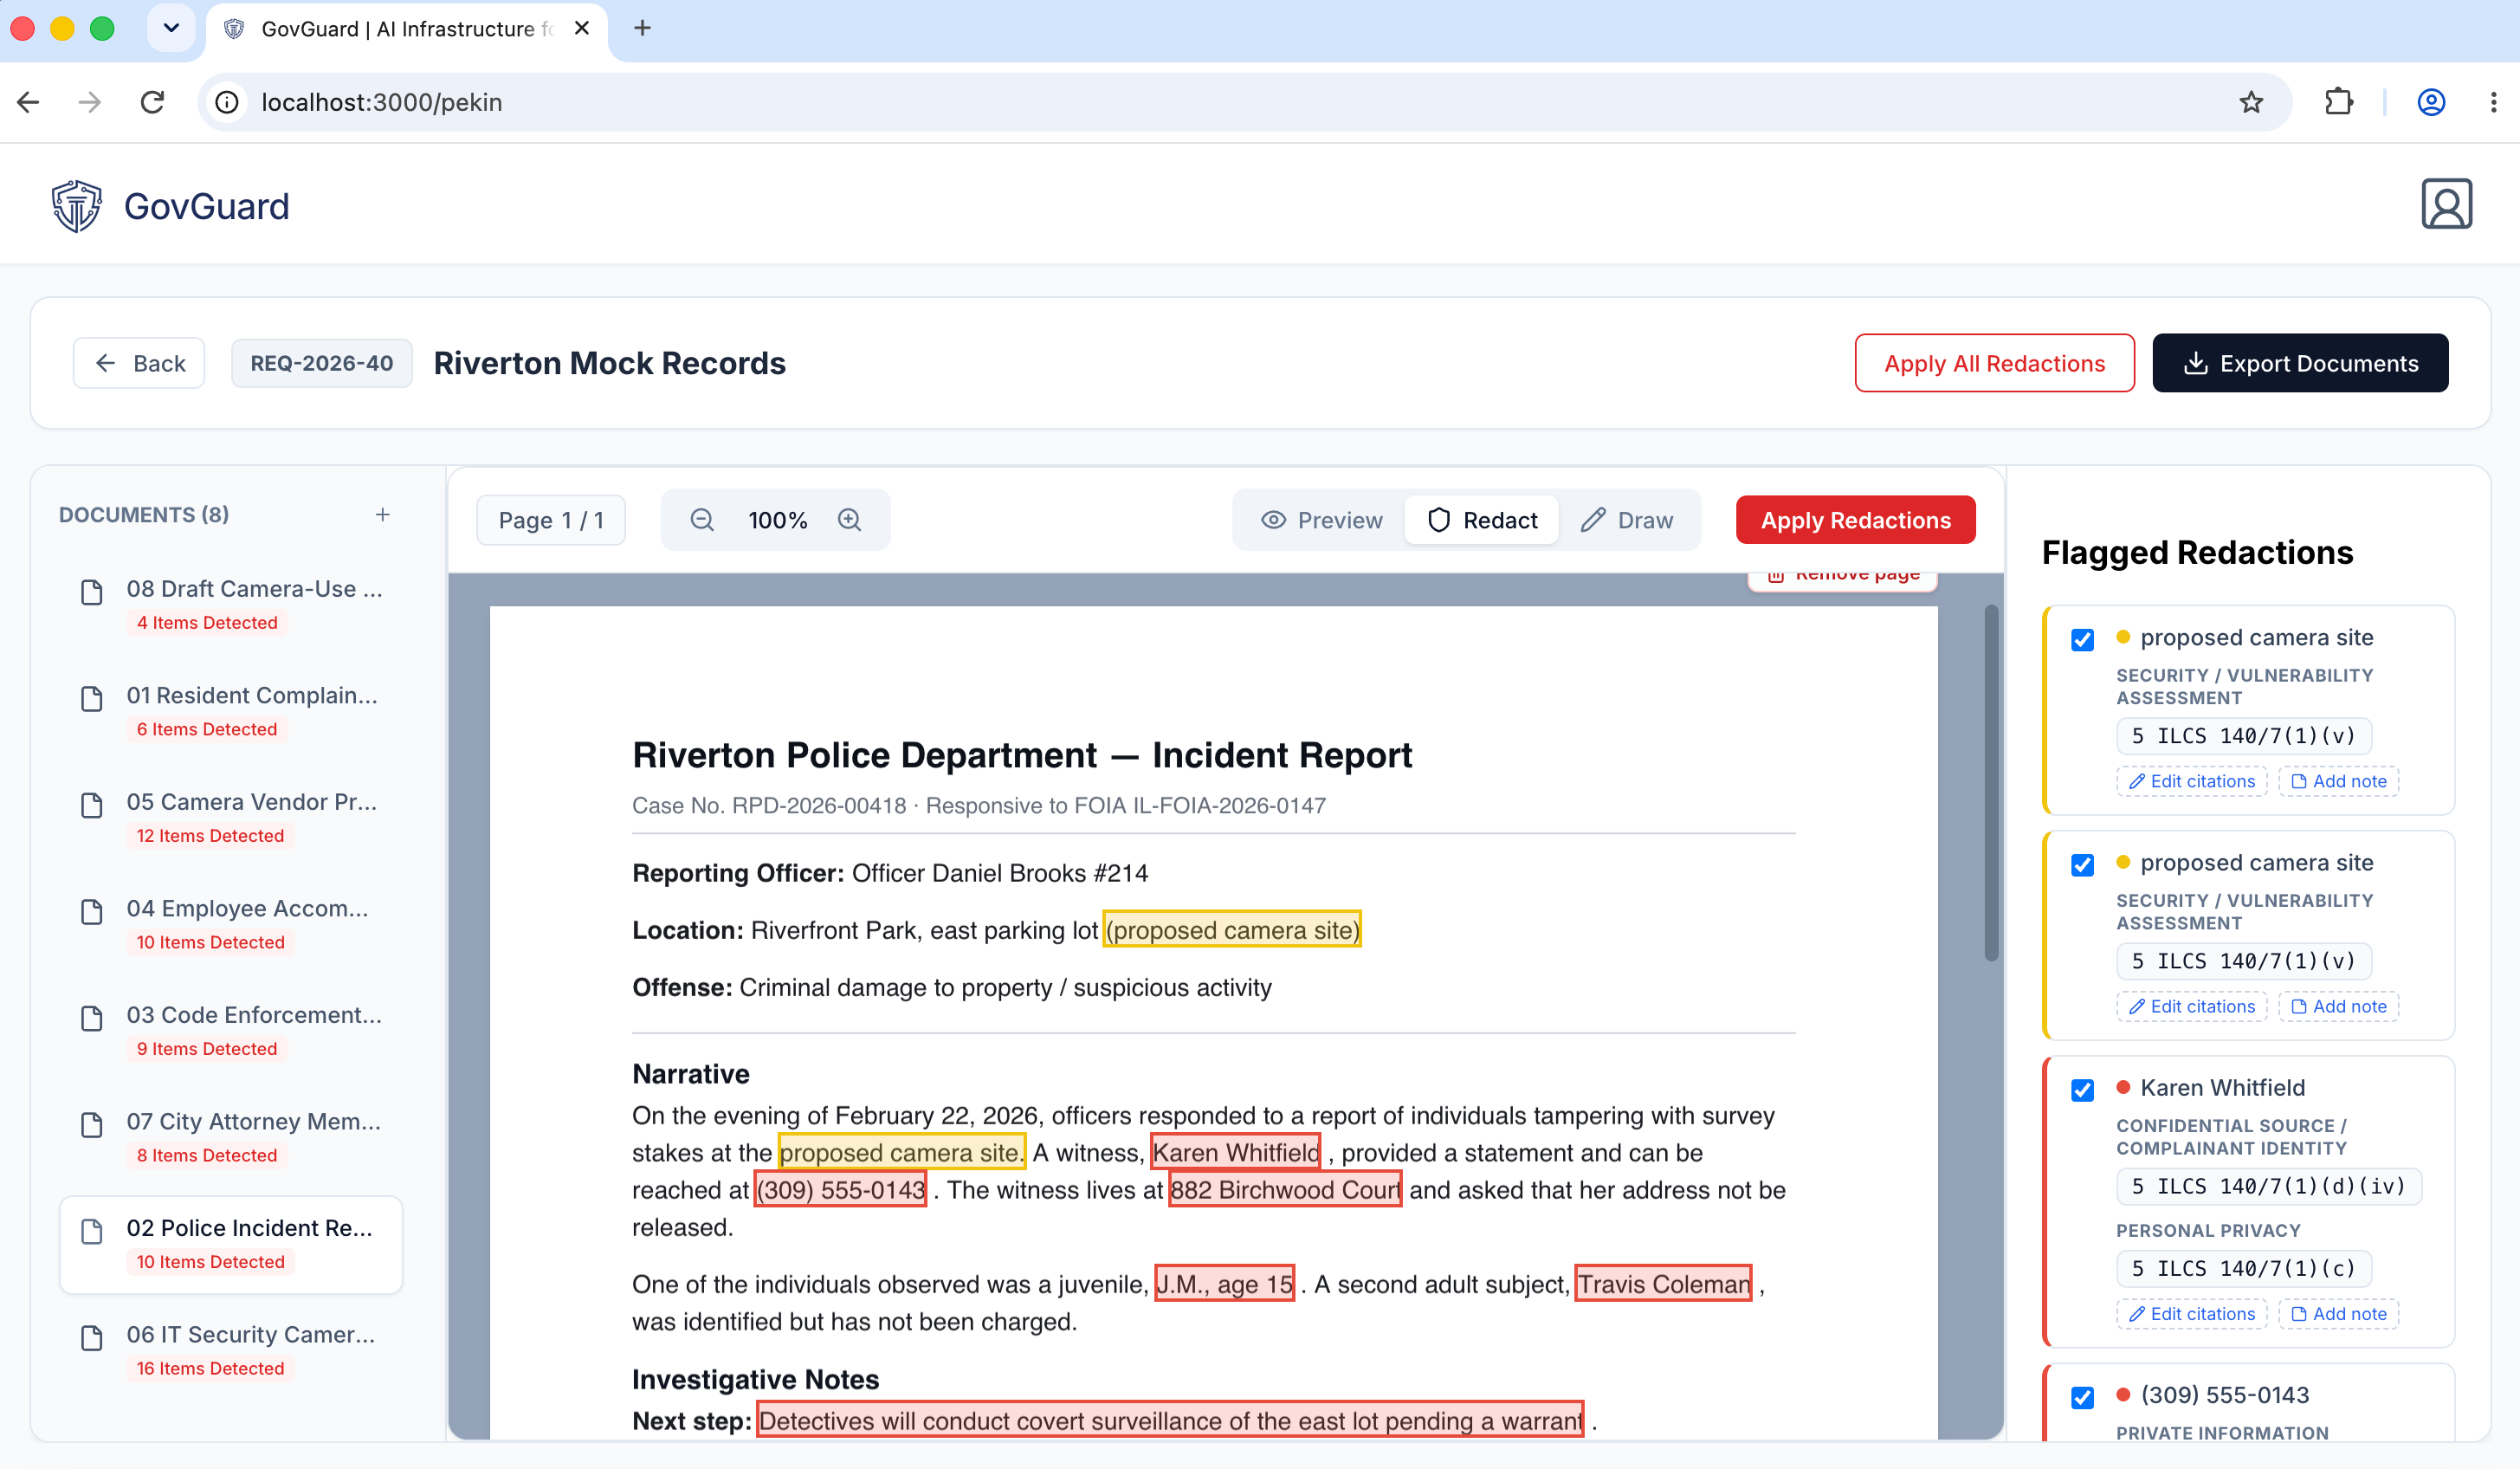
Task: Click the 5 ILCS 140/7(1)(c) citation
Action: [x=2243, y=1268]
